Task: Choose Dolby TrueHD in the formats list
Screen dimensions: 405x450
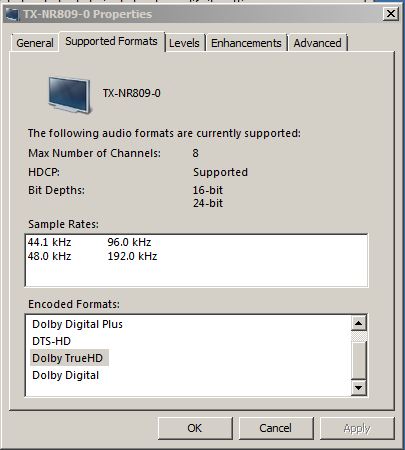Action: (x=68, y=358)
